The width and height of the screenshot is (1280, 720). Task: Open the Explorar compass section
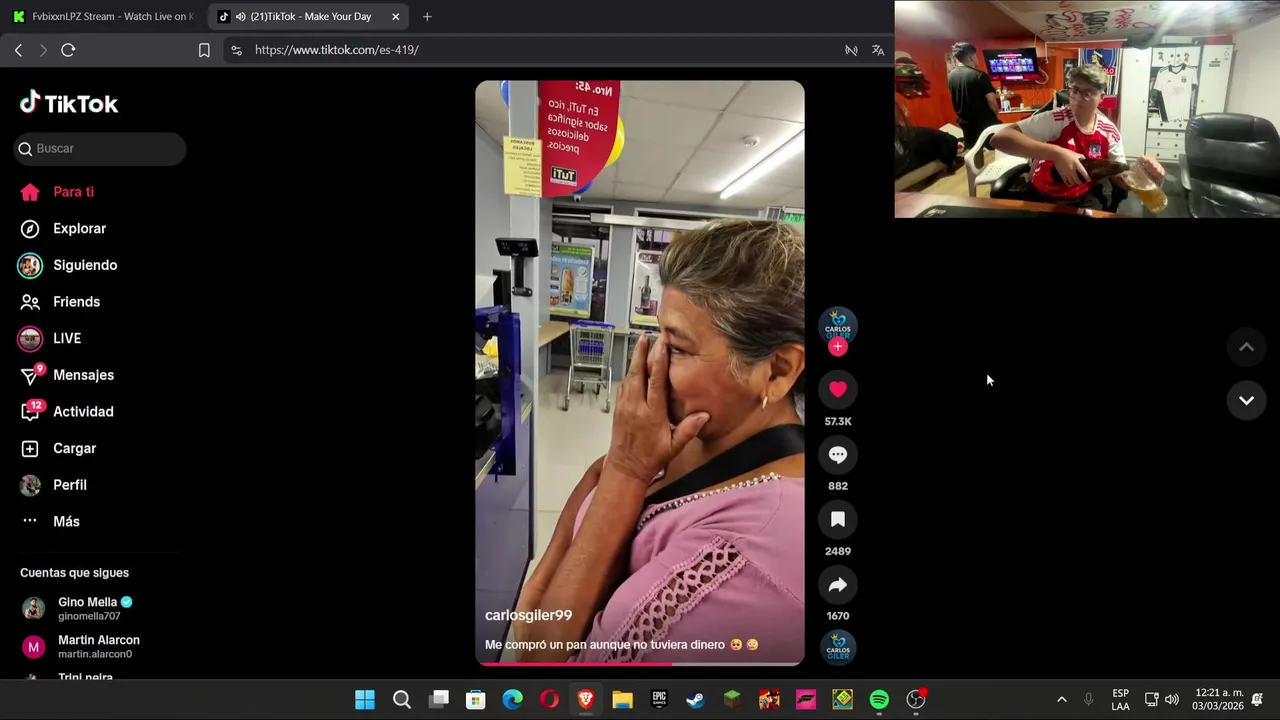pyautogui.click(x=63, y=229)
